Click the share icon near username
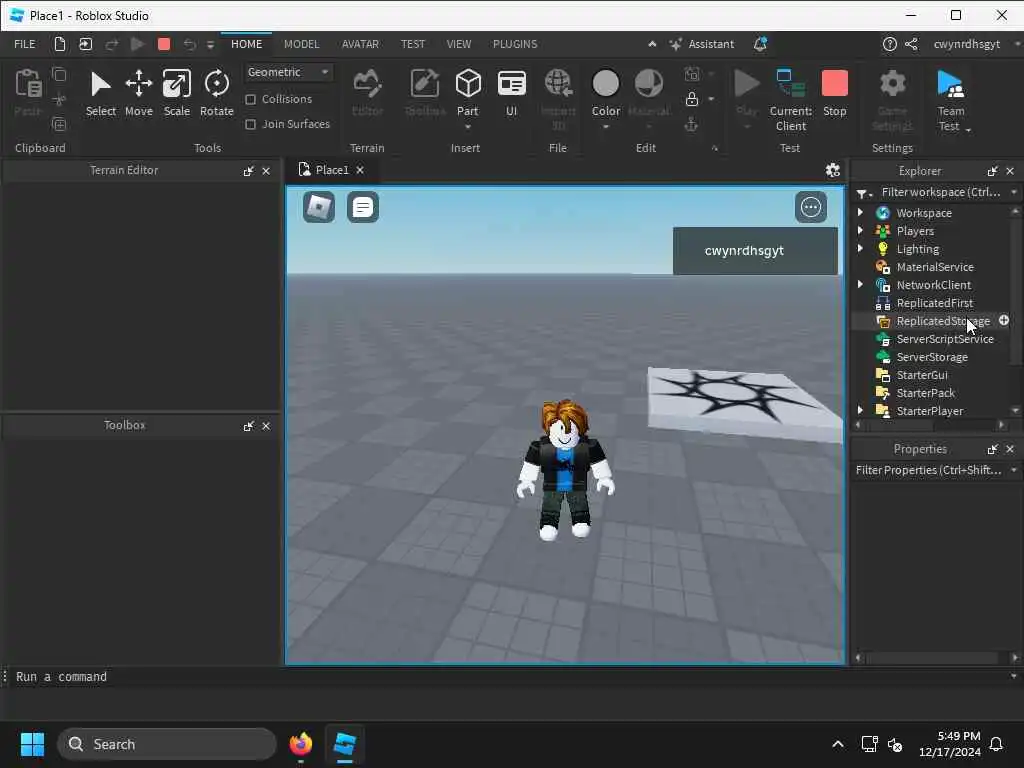The width and height of the screenshot is (1024, 768). point(911,44)
